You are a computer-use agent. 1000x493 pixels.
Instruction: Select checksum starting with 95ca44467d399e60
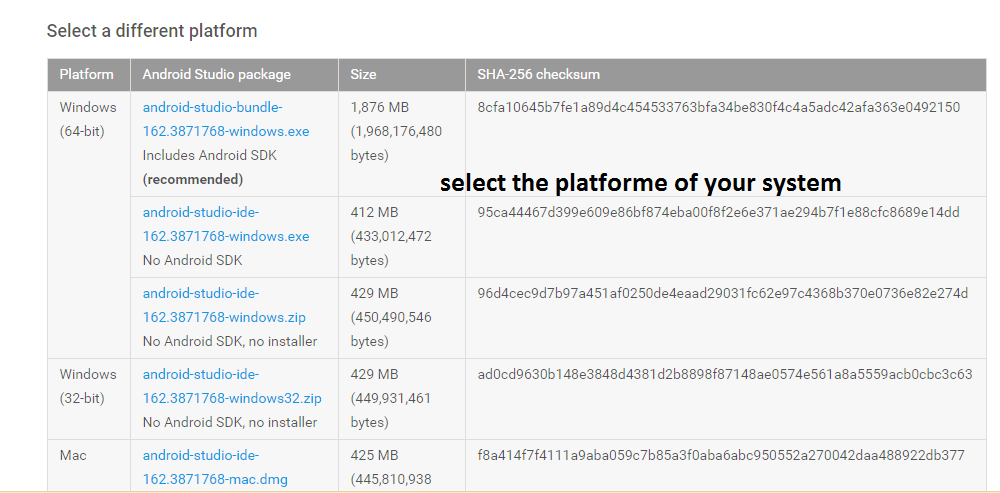coord(718,212)
